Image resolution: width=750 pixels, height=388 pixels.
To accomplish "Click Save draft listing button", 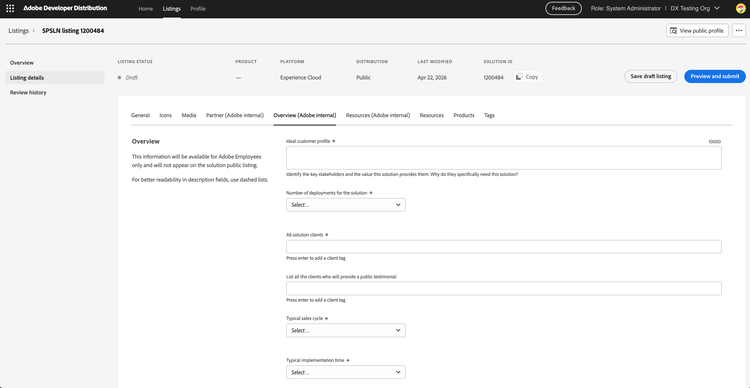I will [x=651, y=77].
